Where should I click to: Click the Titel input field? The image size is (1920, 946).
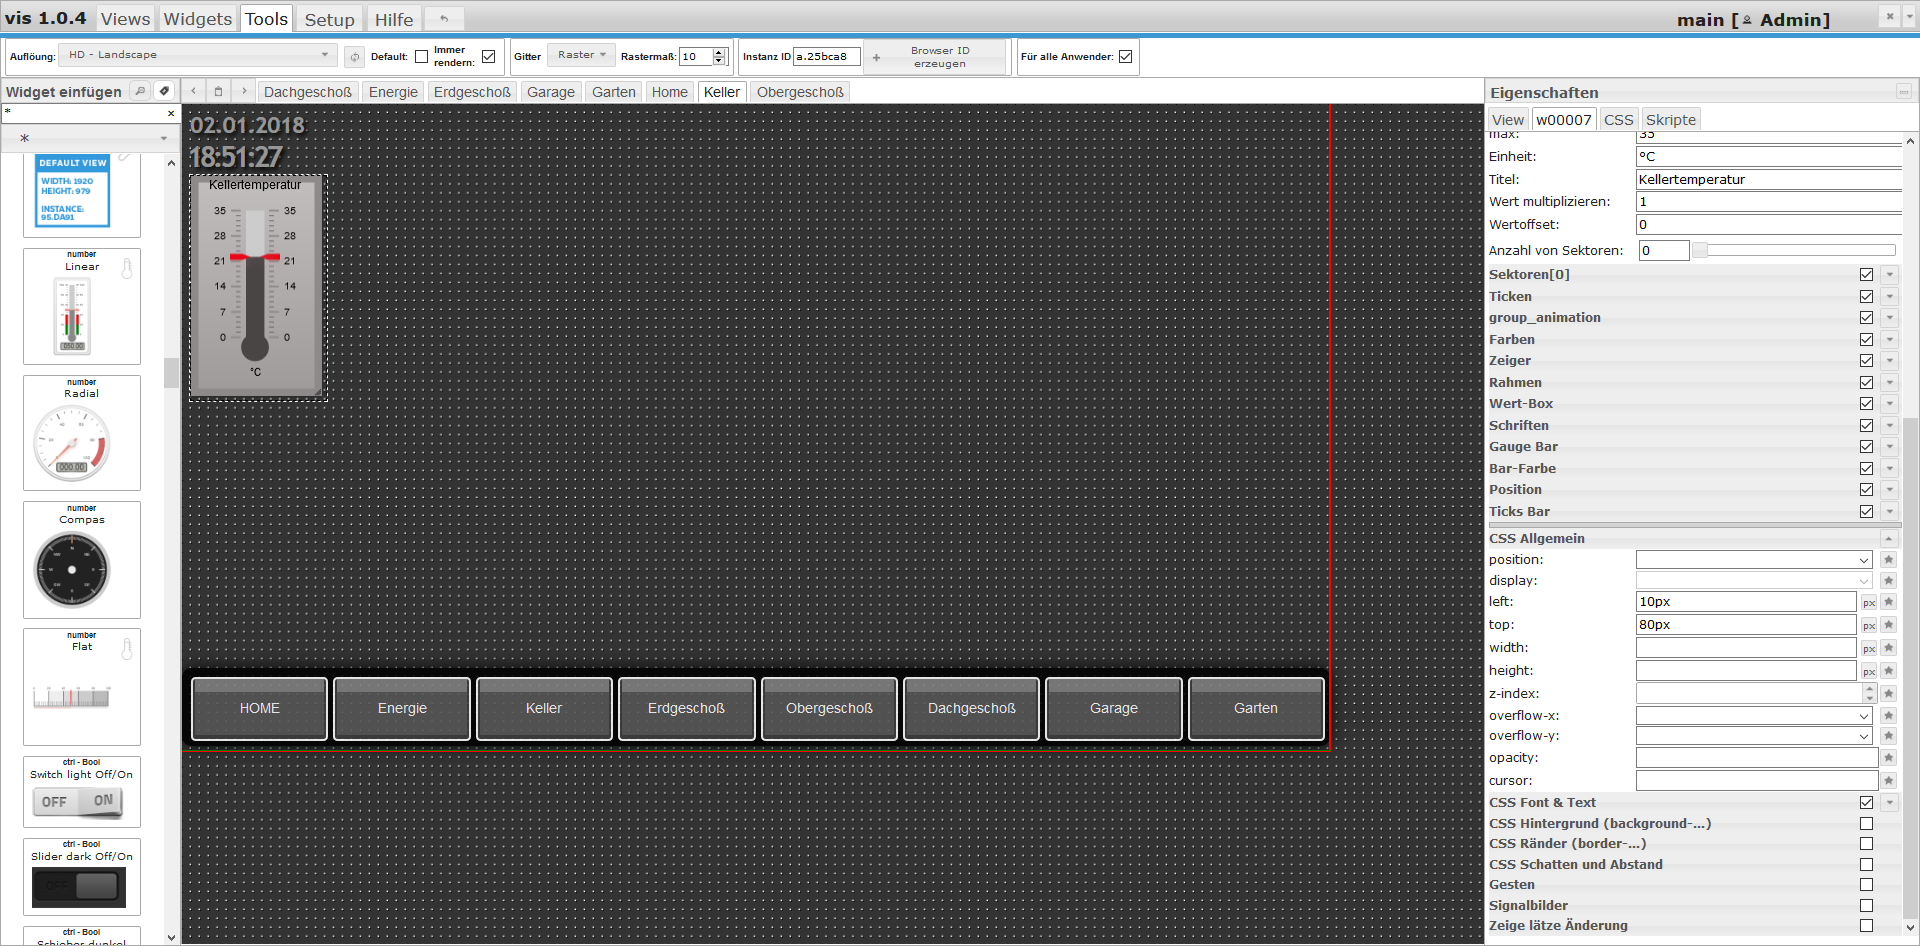[1767, 180]
